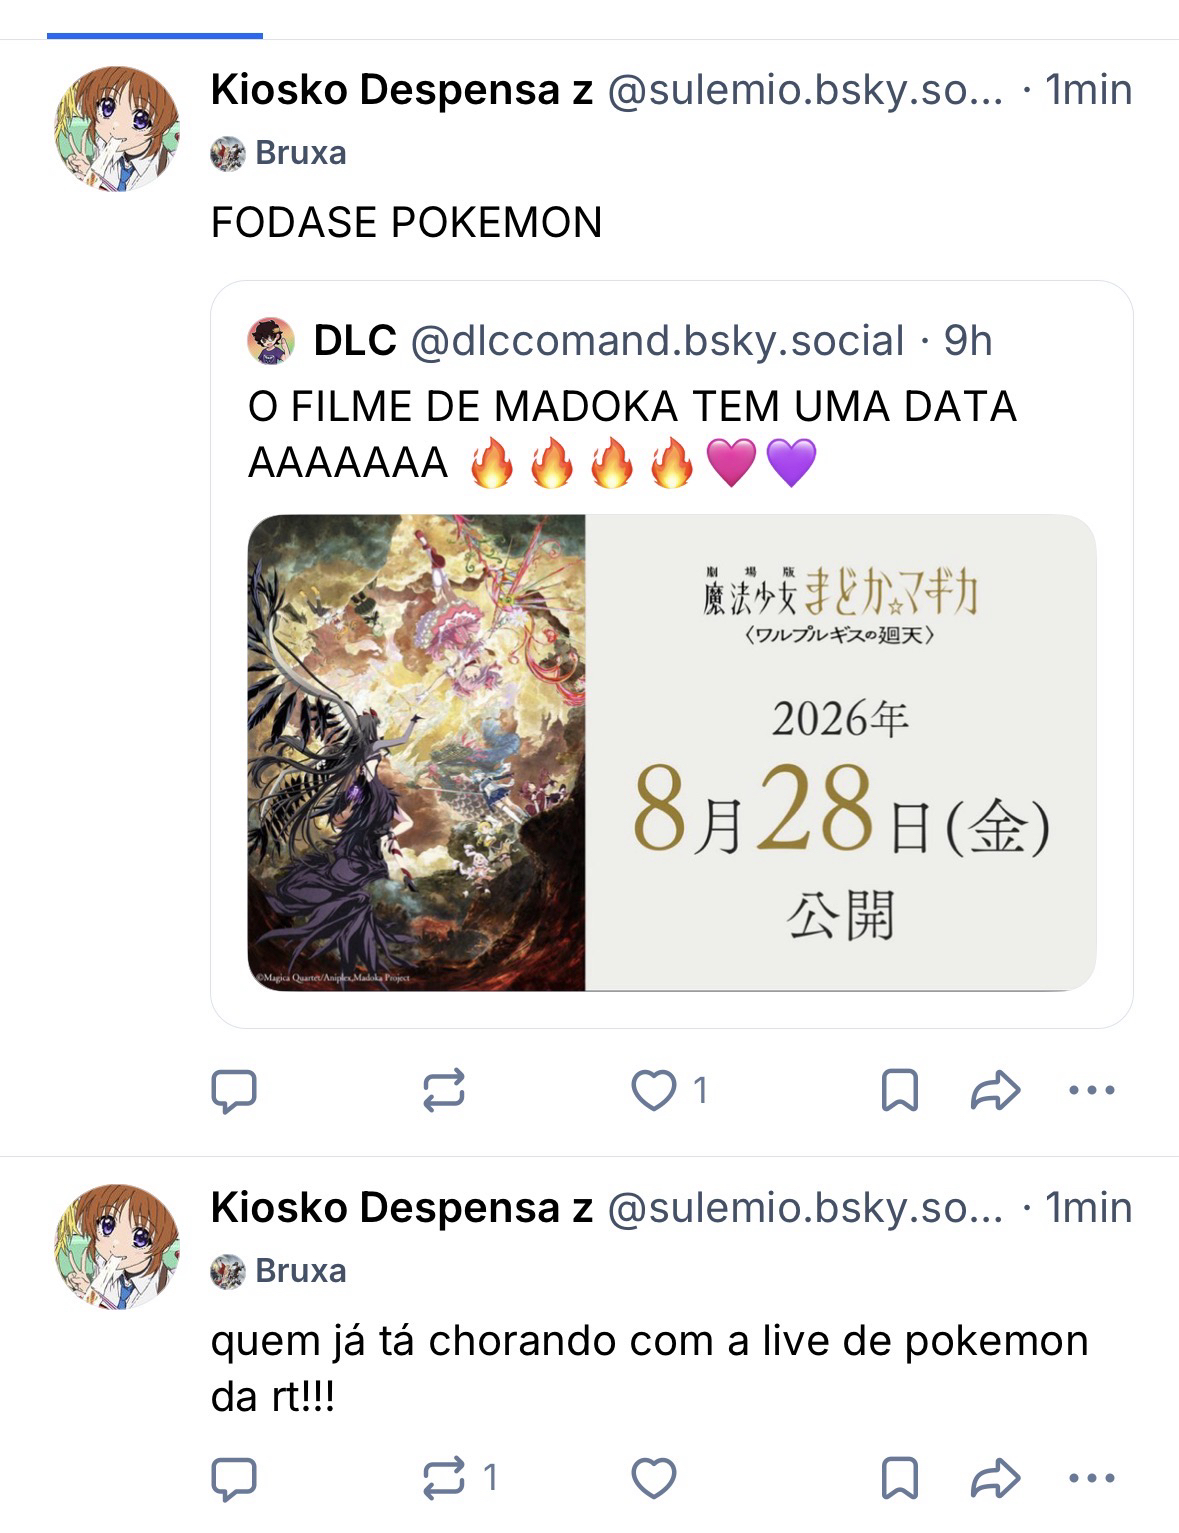Share the pokemon live post
Screen dimensions: 1179x1533
[995, 1478]
